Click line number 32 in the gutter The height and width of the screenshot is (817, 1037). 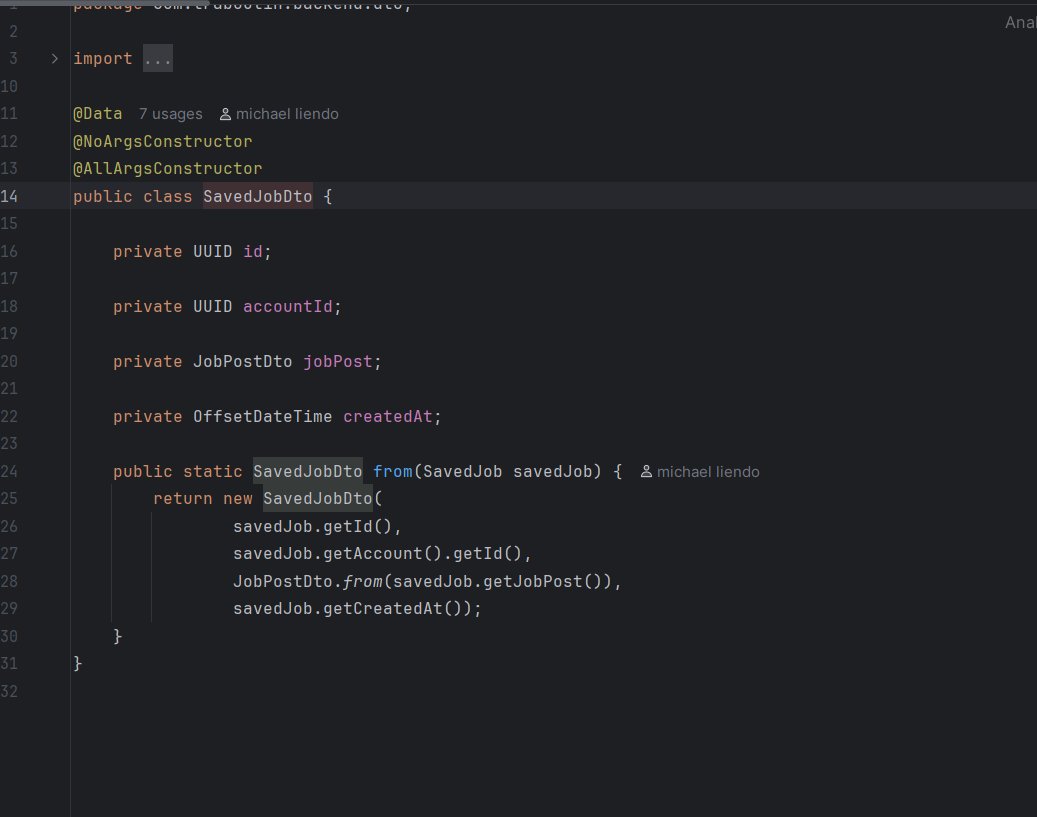click(x=9, y=691)
